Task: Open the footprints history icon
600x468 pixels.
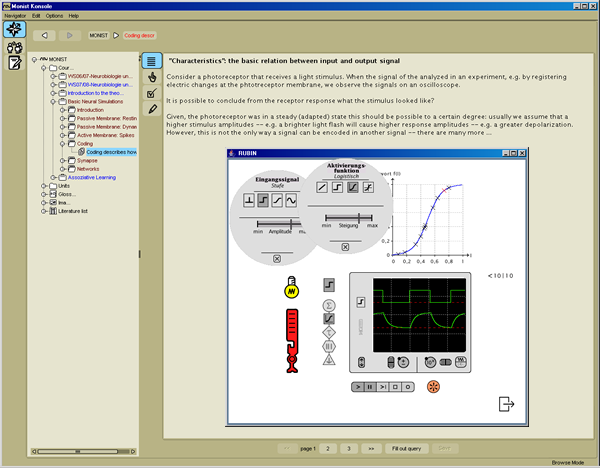Action: click(x=14, y=47)
